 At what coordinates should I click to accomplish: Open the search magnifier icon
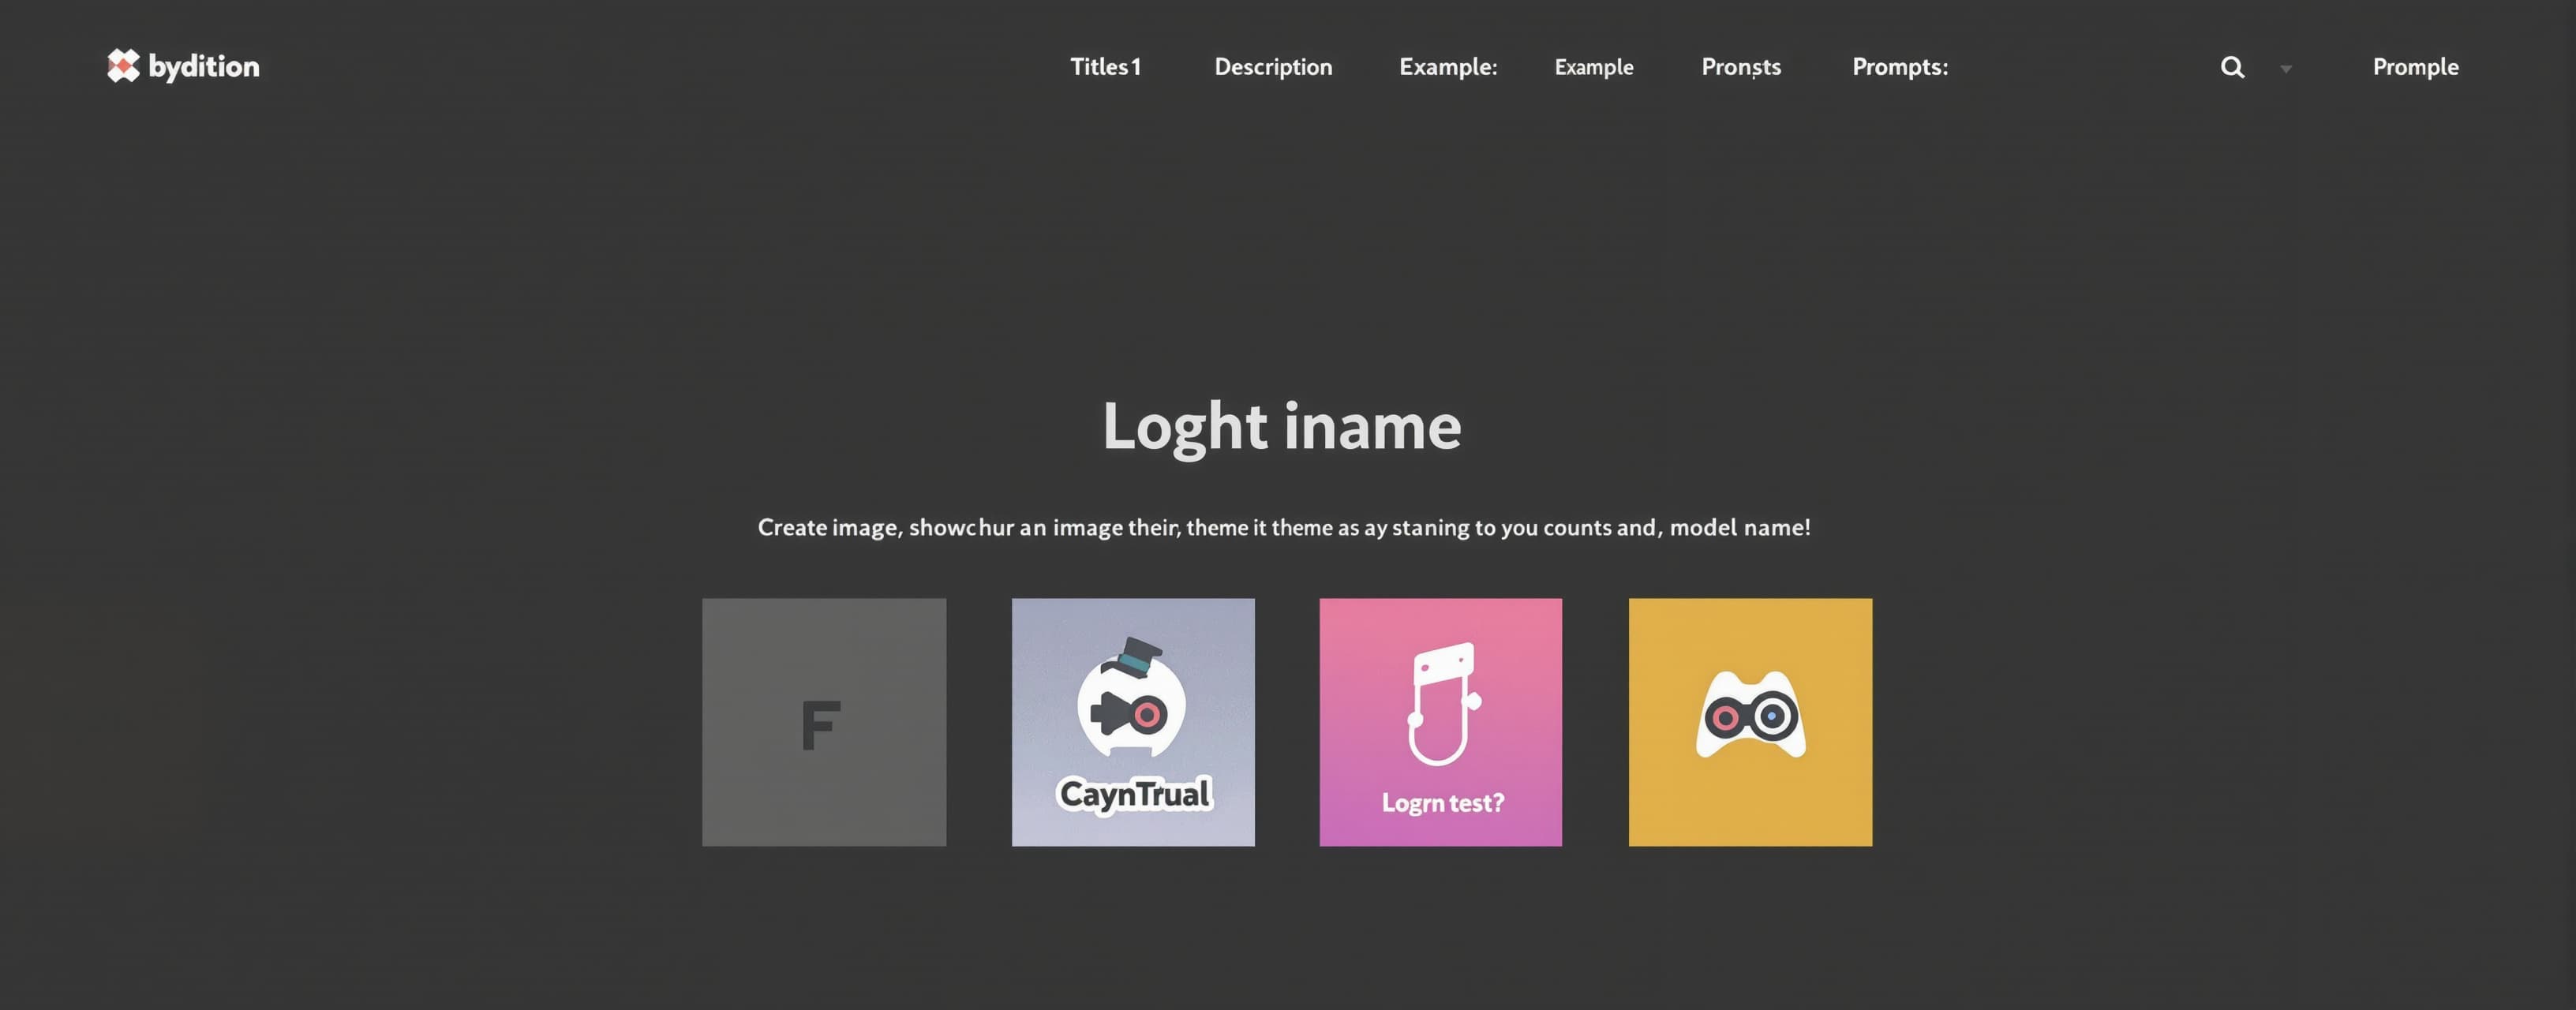2232,67
